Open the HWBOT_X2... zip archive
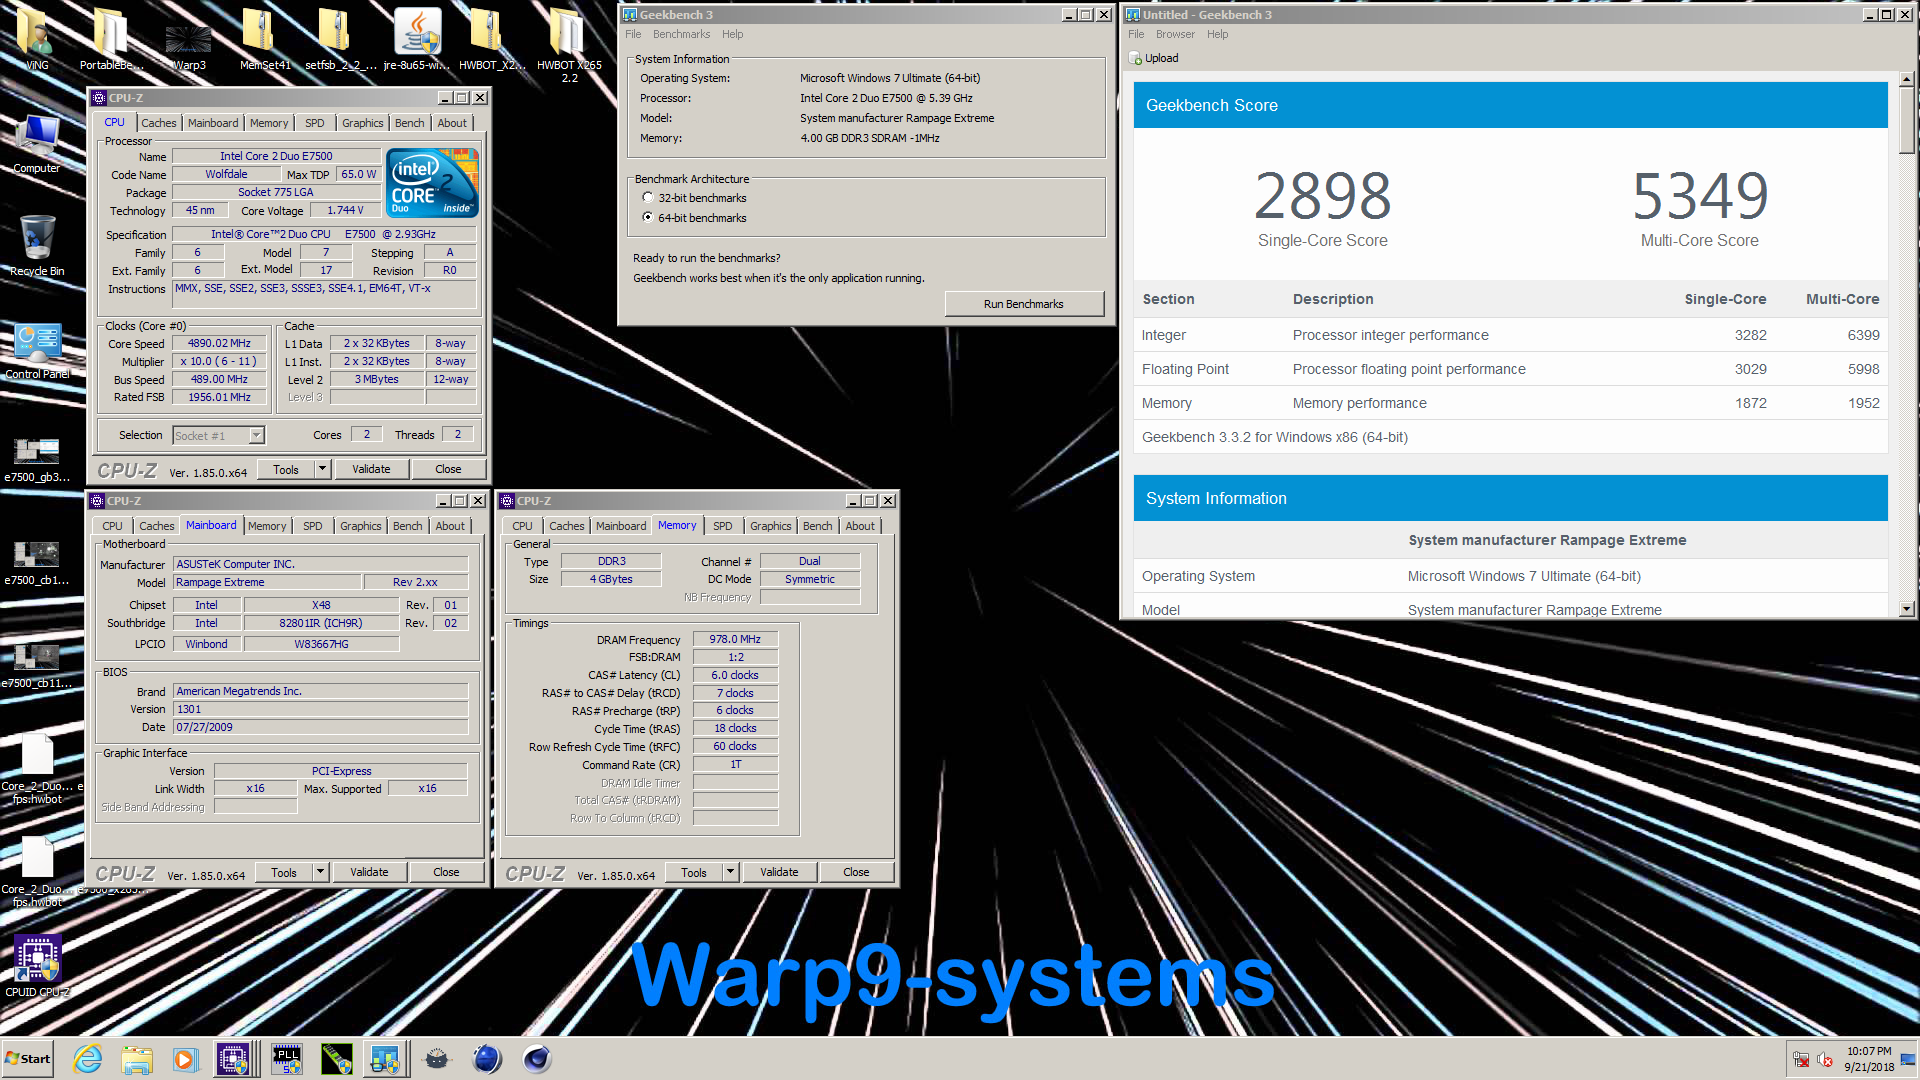The width and height of the screenshot is (1920, 1080). (x=491, y=38)
